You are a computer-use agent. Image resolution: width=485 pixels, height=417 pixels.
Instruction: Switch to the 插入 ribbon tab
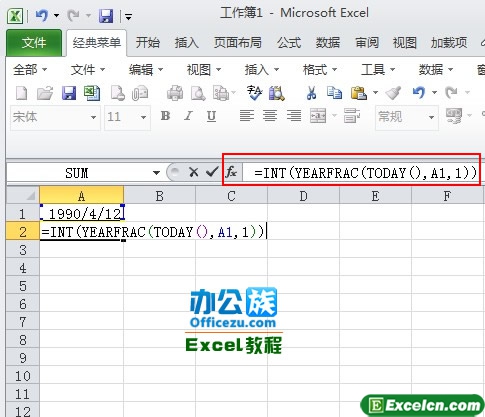click(187, 43)
